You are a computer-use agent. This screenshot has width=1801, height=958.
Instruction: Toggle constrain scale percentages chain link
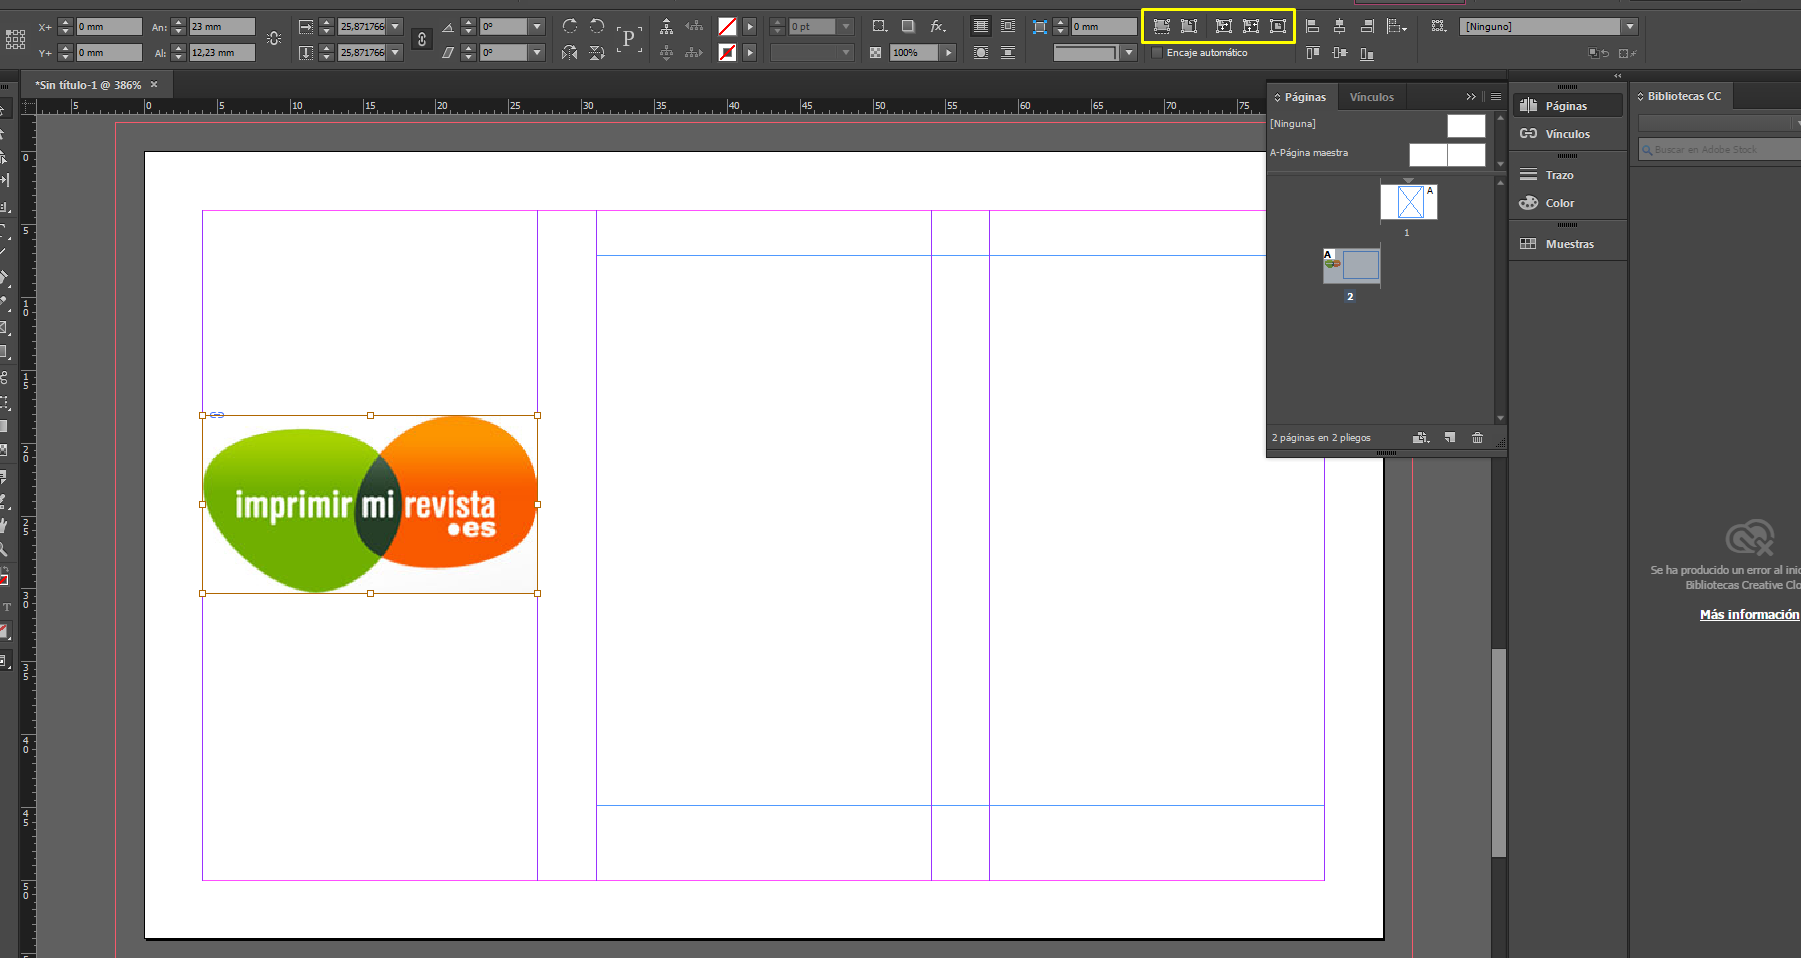click(x=422, y=39)
